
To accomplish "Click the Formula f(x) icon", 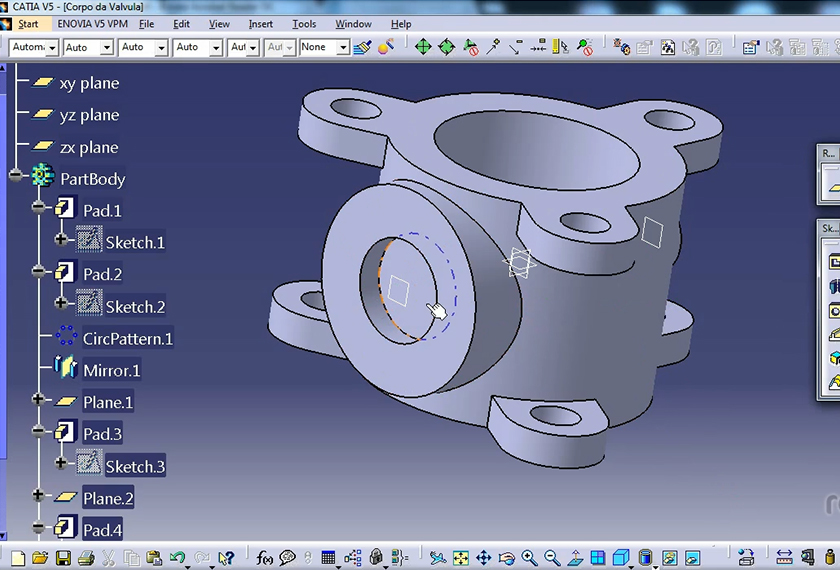I will 264,558.
